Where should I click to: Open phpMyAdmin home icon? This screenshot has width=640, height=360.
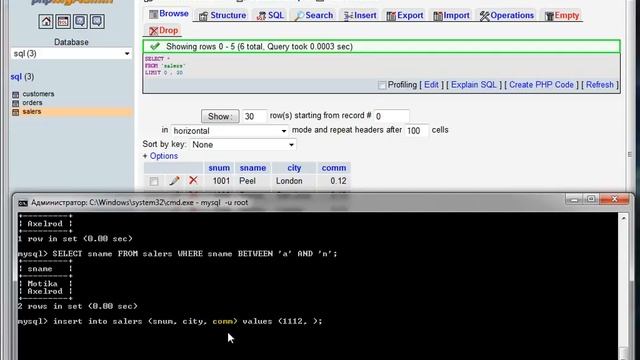(46, 21)
